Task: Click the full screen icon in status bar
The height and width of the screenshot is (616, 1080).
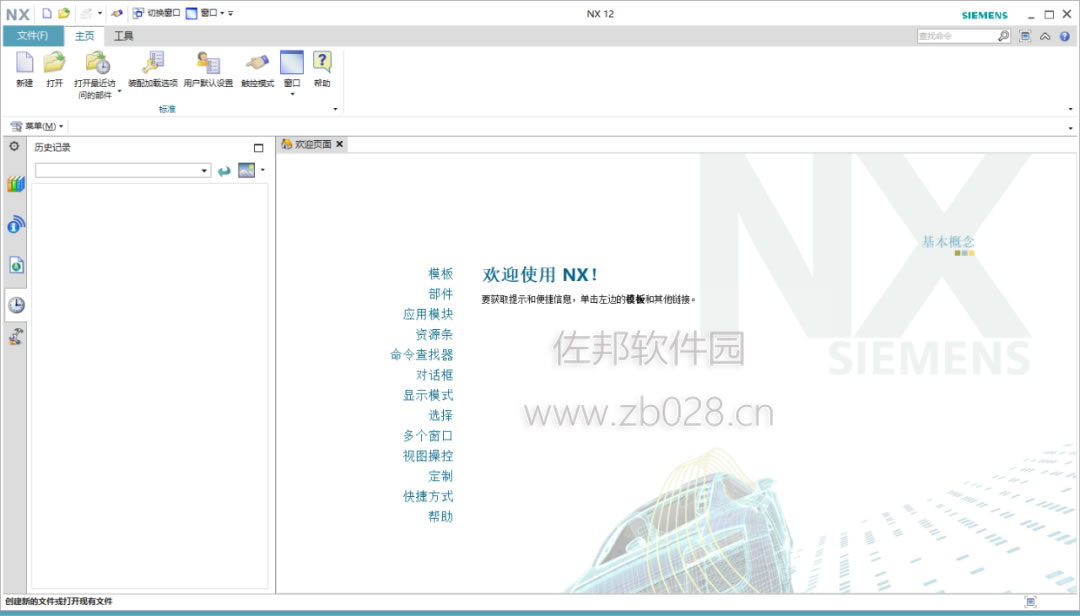Action: (1030, 602)
